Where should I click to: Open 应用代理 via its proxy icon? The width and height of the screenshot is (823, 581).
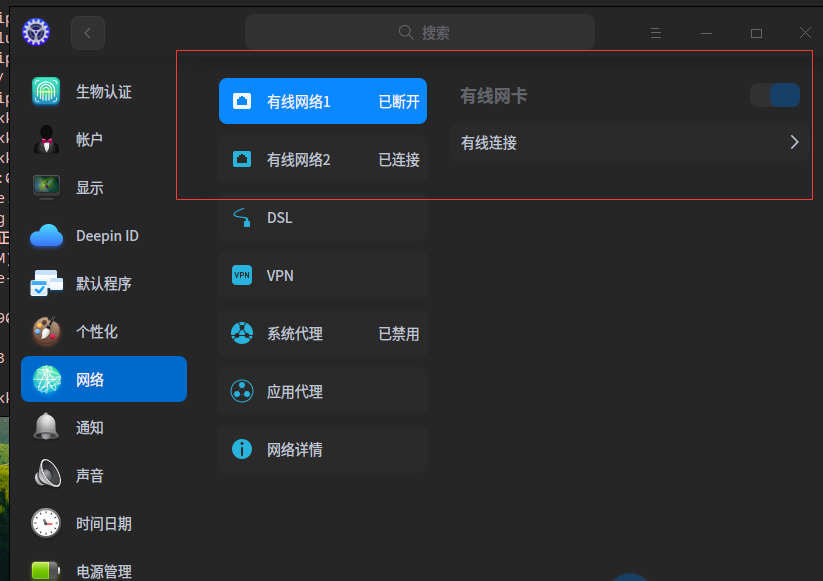[x=241, y=391]
